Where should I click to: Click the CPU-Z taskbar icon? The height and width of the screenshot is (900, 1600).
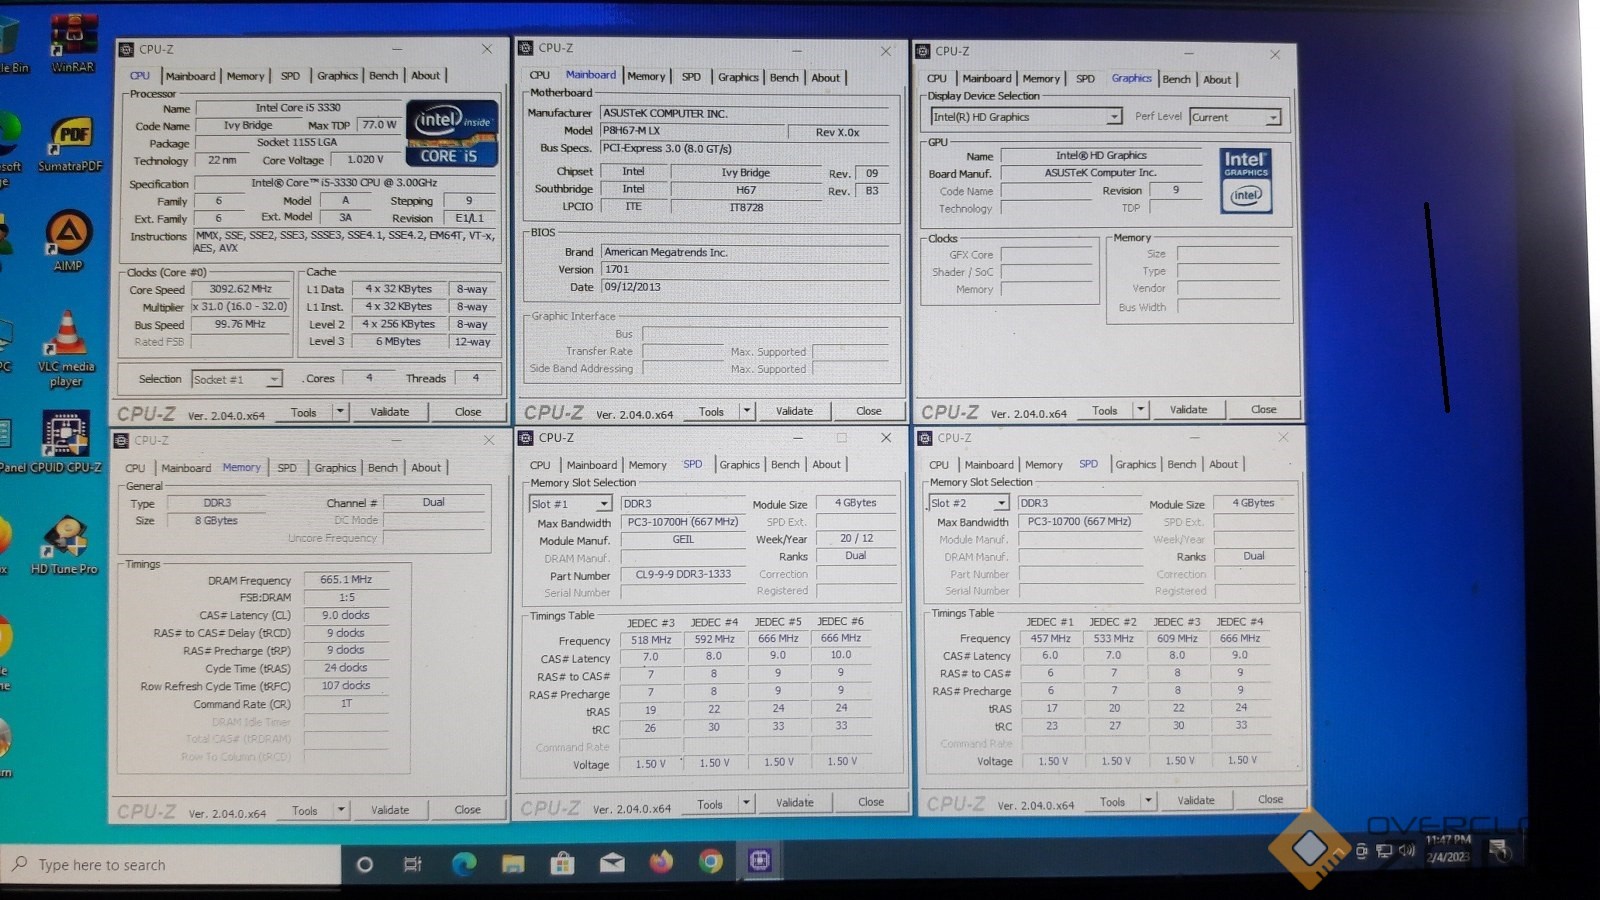(760, 860)
